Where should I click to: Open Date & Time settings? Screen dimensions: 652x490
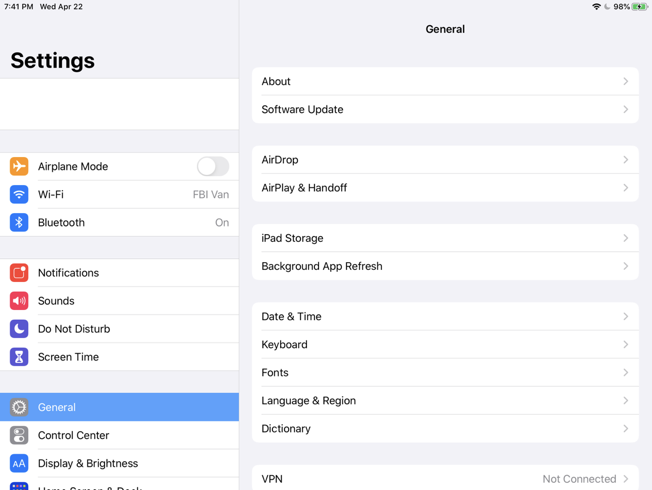click(445, 317)
